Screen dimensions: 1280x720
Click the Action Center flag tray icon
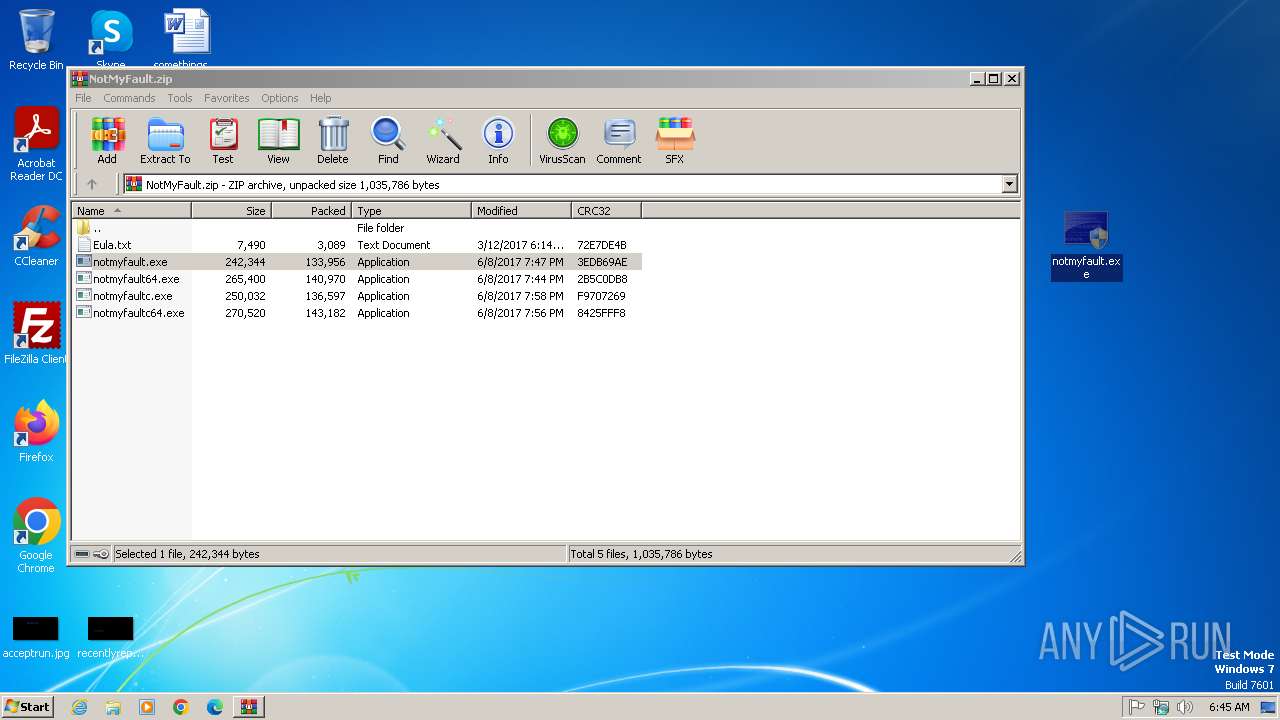click(x=1137, y=707)
